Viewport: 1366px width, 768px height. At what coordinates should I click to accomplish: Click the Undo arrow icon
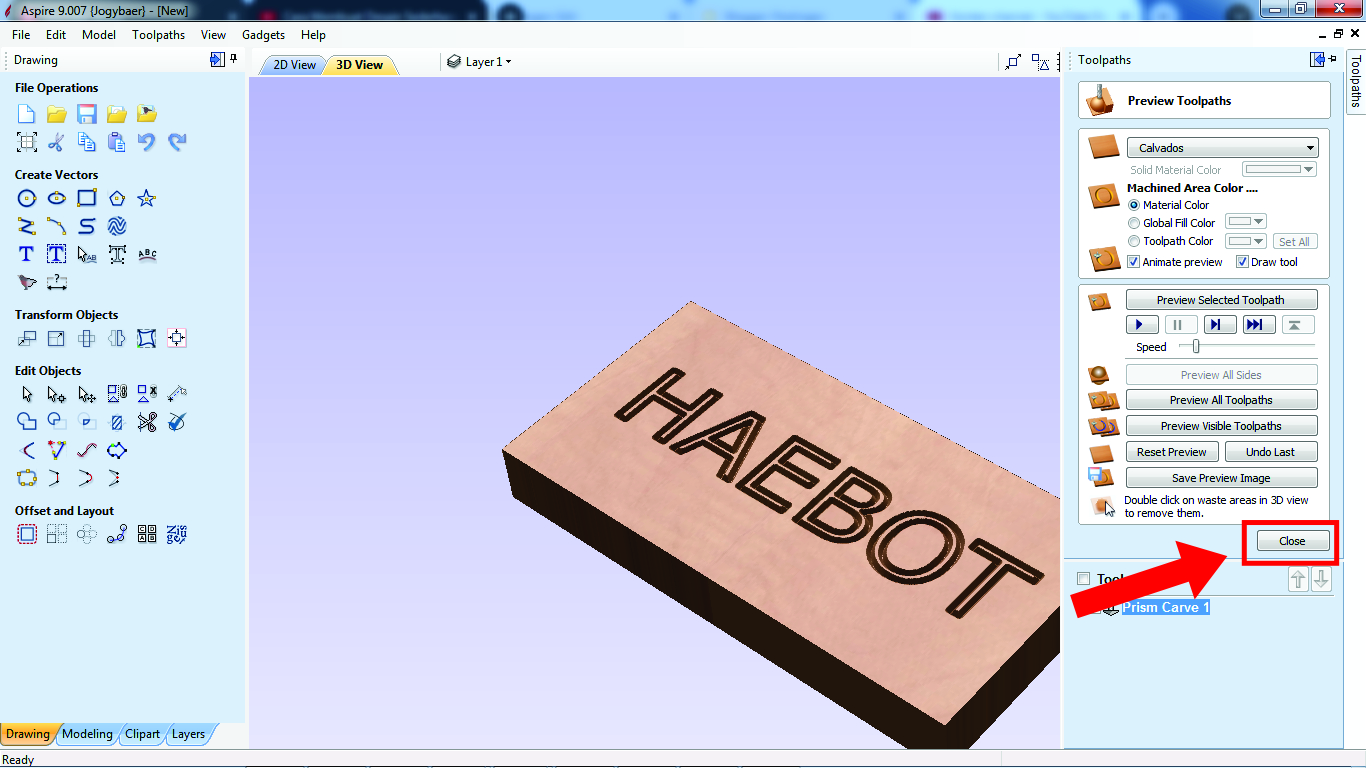click(147, 142)
